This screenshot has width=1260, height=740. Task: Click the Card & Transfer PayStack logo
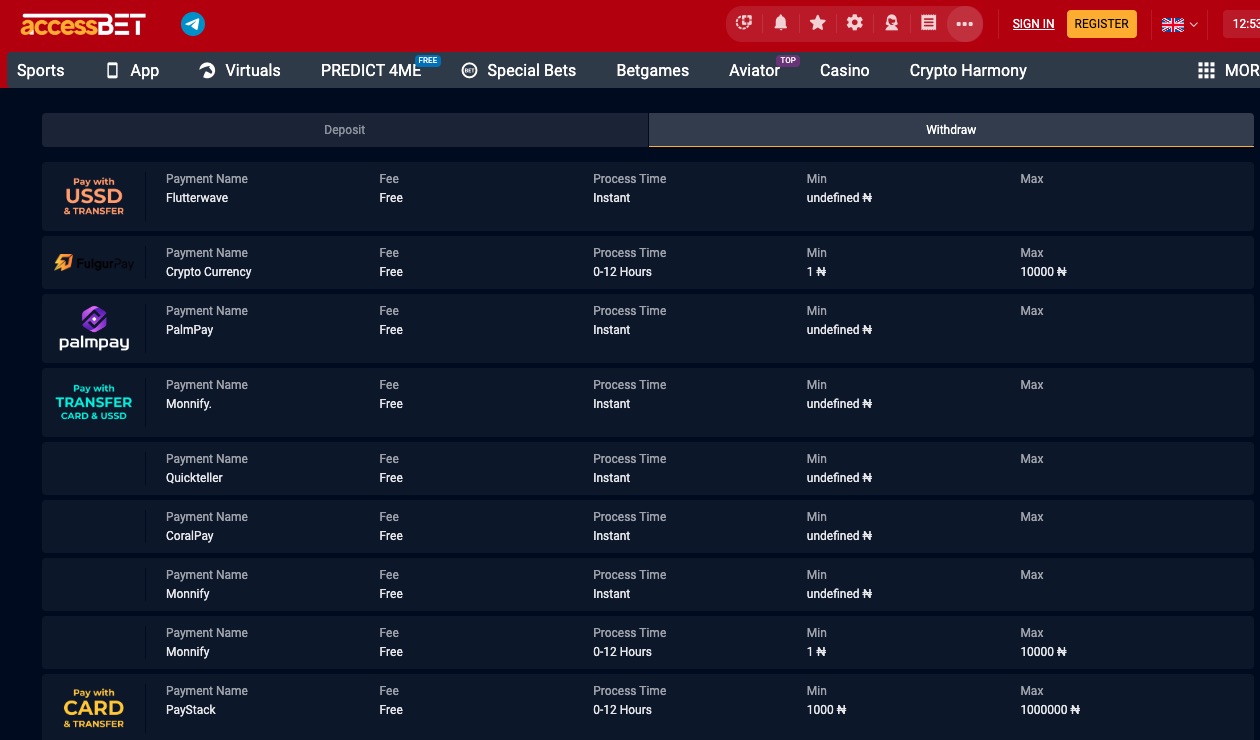click(x=94, y=708)
